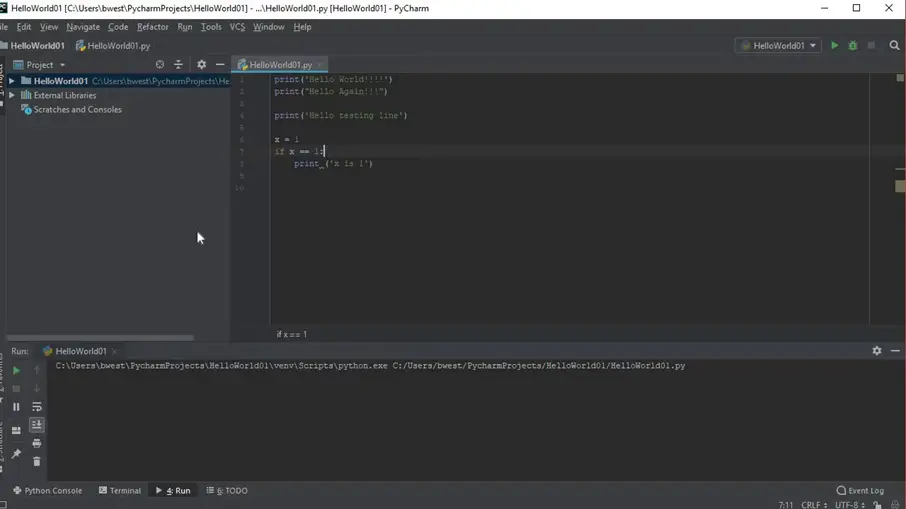Close the HelloWorld01 run tab
The width and height of the screenshot is (906, 509).
tap(114, 351)
